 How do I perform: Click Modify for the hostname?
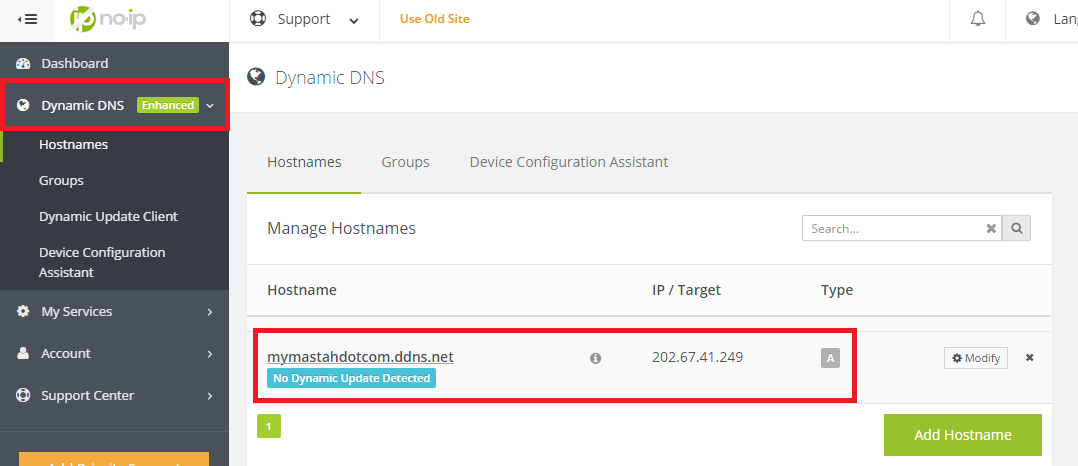(x=976, y=358)
